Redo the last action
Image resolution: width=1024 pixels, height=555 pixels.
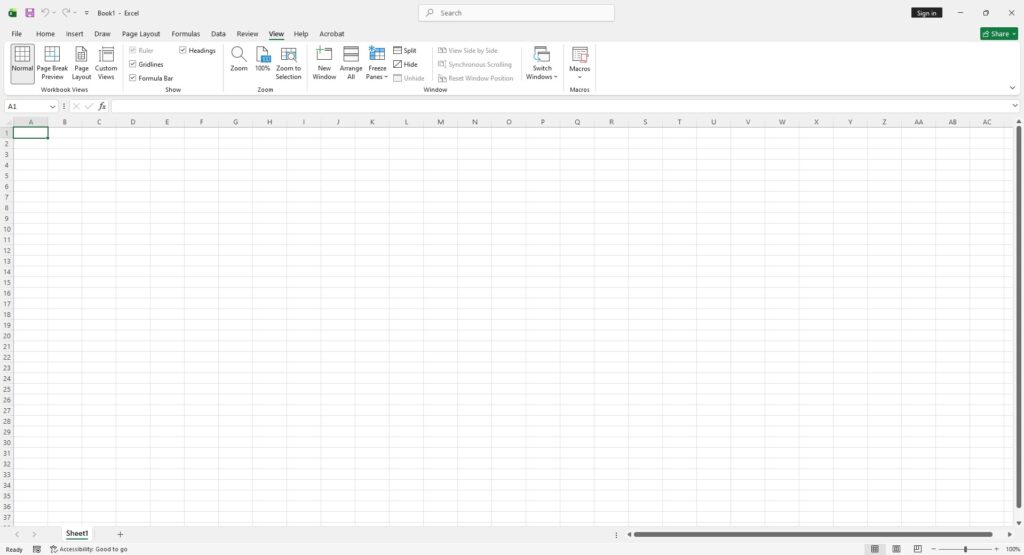pyautogui.click(x=66, y=12)
